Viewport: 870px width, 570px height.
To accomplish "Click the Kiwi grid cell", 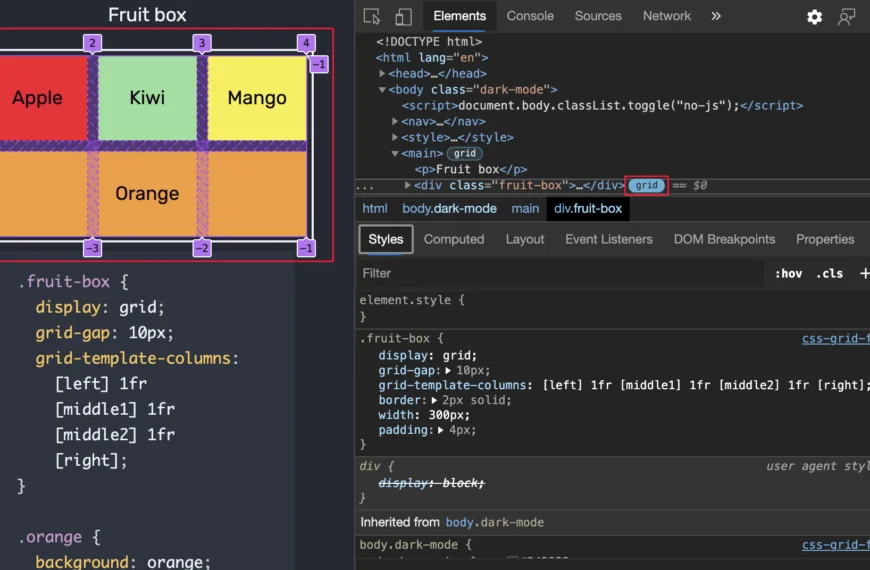I will (147, 98).
